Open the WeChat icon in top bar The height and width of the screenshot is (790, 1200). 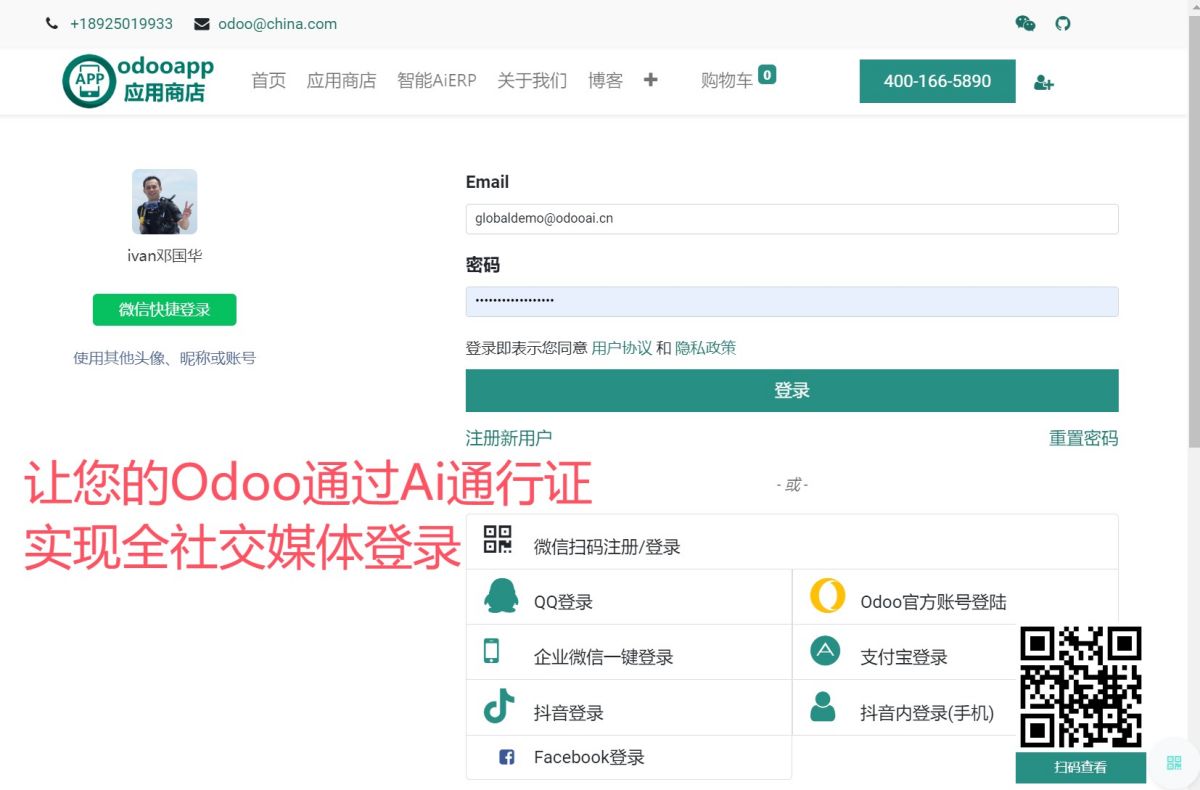(x=1026, y=23)
